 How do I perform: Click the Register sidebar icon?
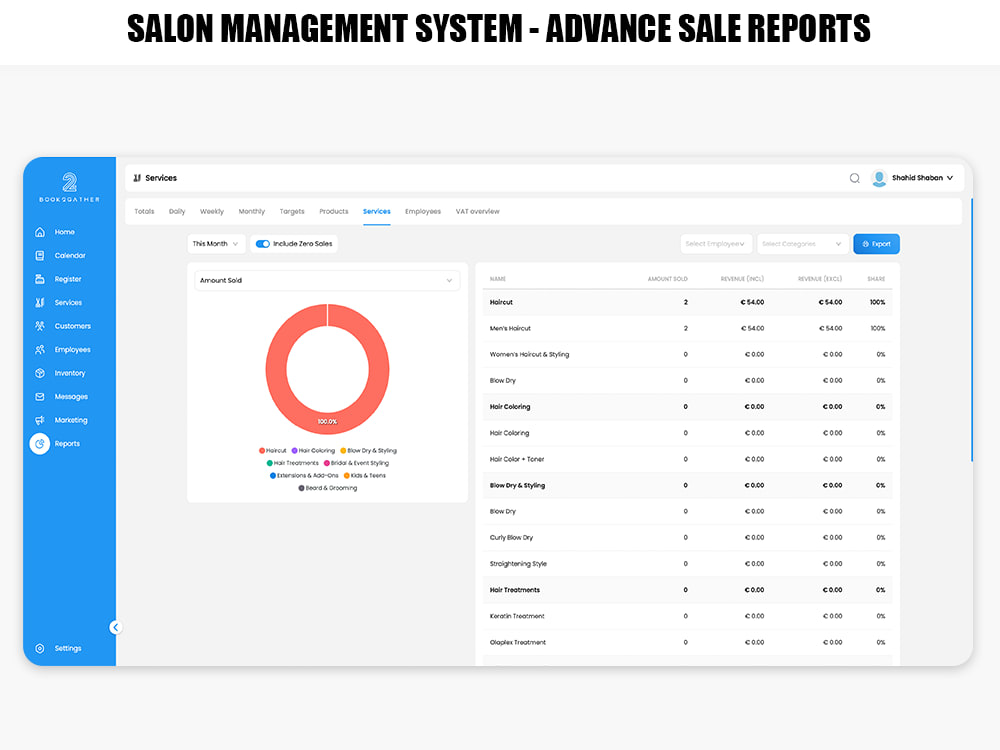click(40, 279)
